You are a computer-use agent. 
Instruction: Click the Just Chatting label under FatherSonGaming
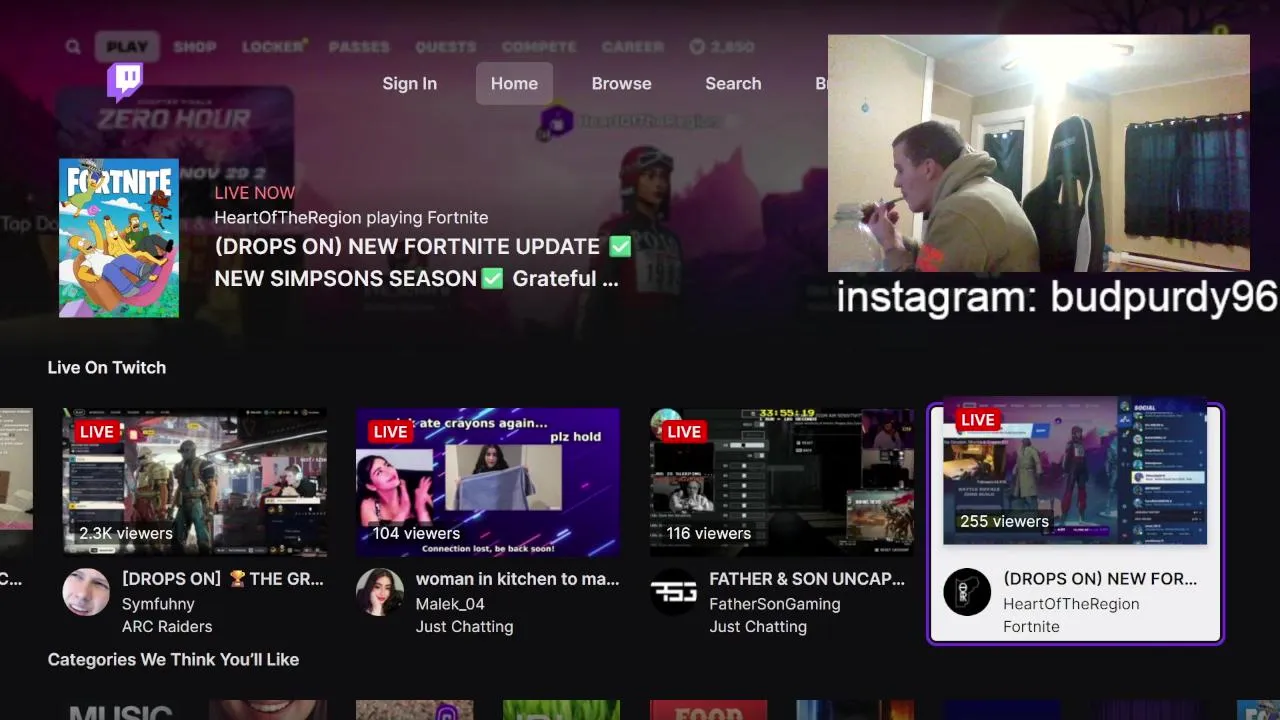tap(758, 627)
